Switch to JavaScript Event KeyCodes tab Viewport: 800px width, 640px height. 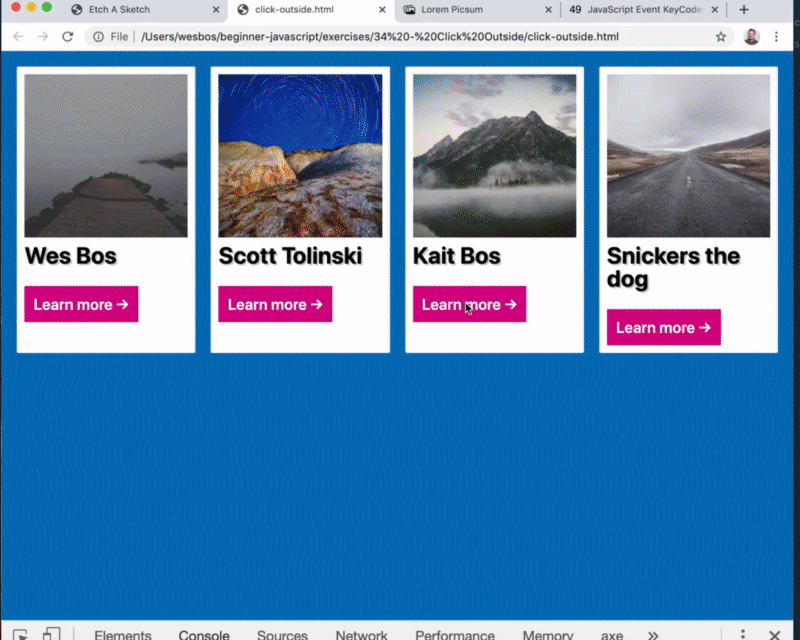tap(640, 10)
